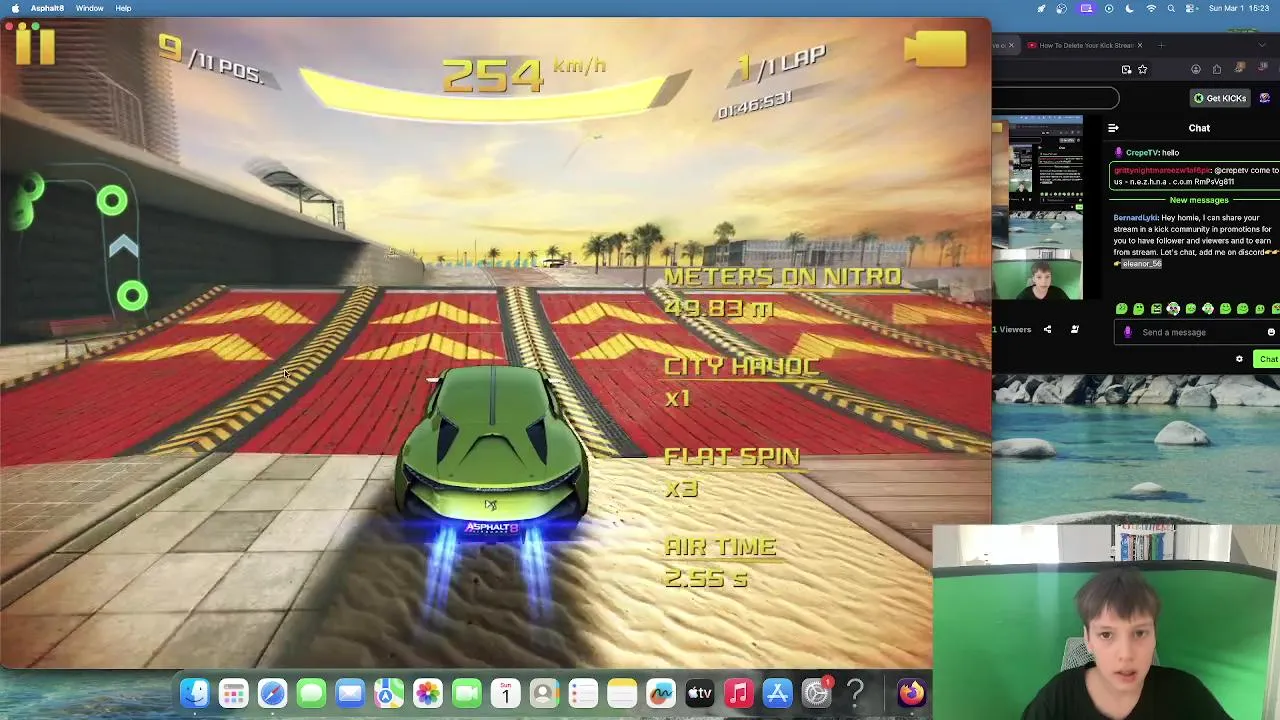The image size is (1280, 720).
Task: Open Finder from the Dock
Action: click(x=195, y=693)
